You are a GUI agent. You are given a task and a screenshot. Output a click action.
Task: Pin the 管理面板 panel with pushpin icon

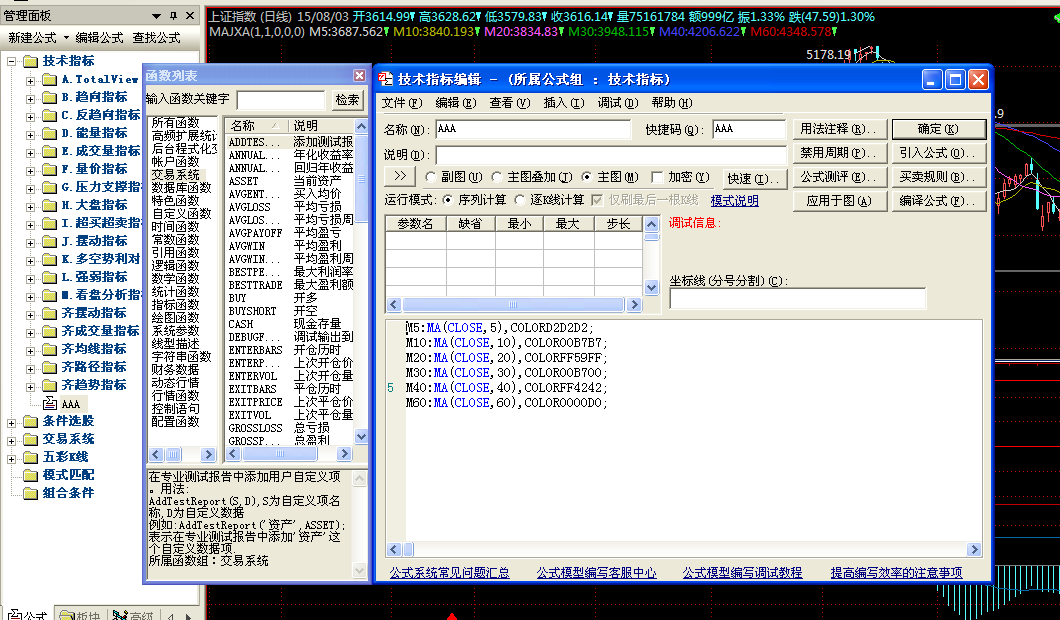point(173,16)
